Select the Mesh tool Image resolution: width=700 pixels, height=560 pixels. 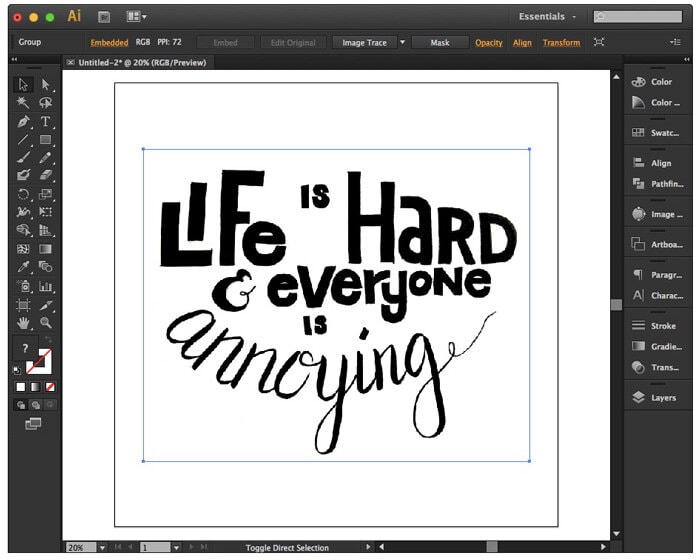pyautogui.click(x=23, y=249)
